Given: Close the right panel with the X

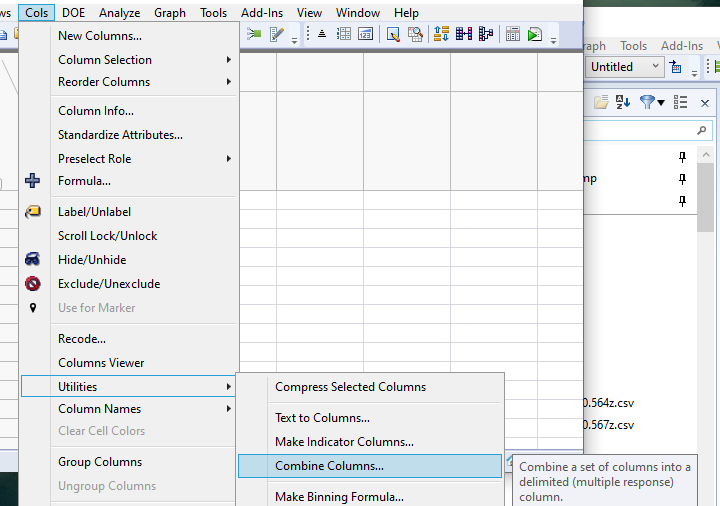Looking at the screenshot, I should 705,103.
